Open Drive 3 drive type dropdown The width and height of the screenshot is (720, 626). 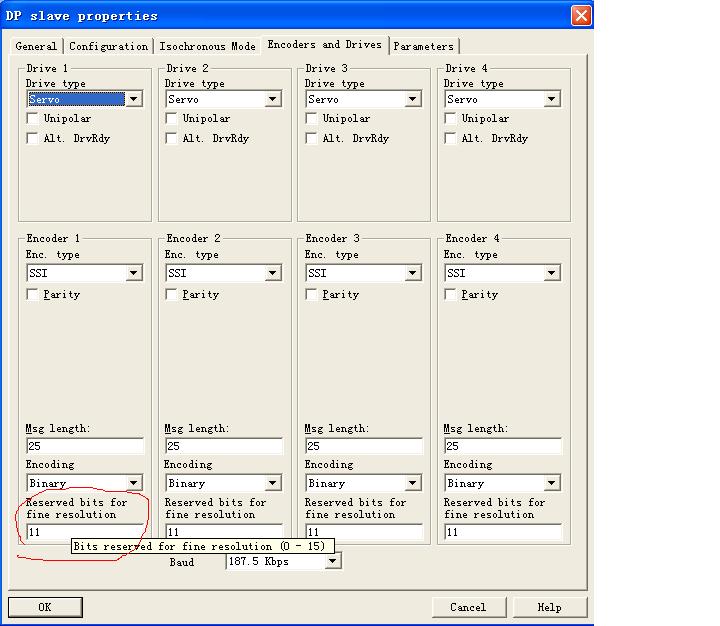coord(364,99)
